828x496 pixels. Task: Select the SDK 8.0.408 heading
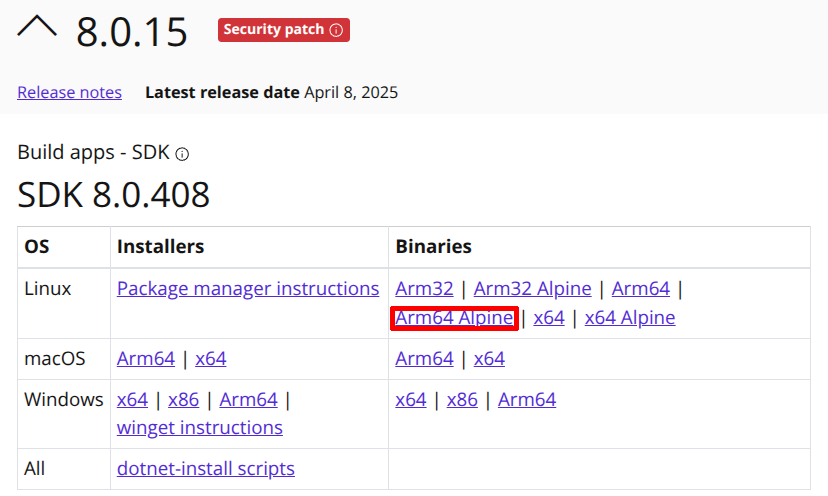coord(114,195)
